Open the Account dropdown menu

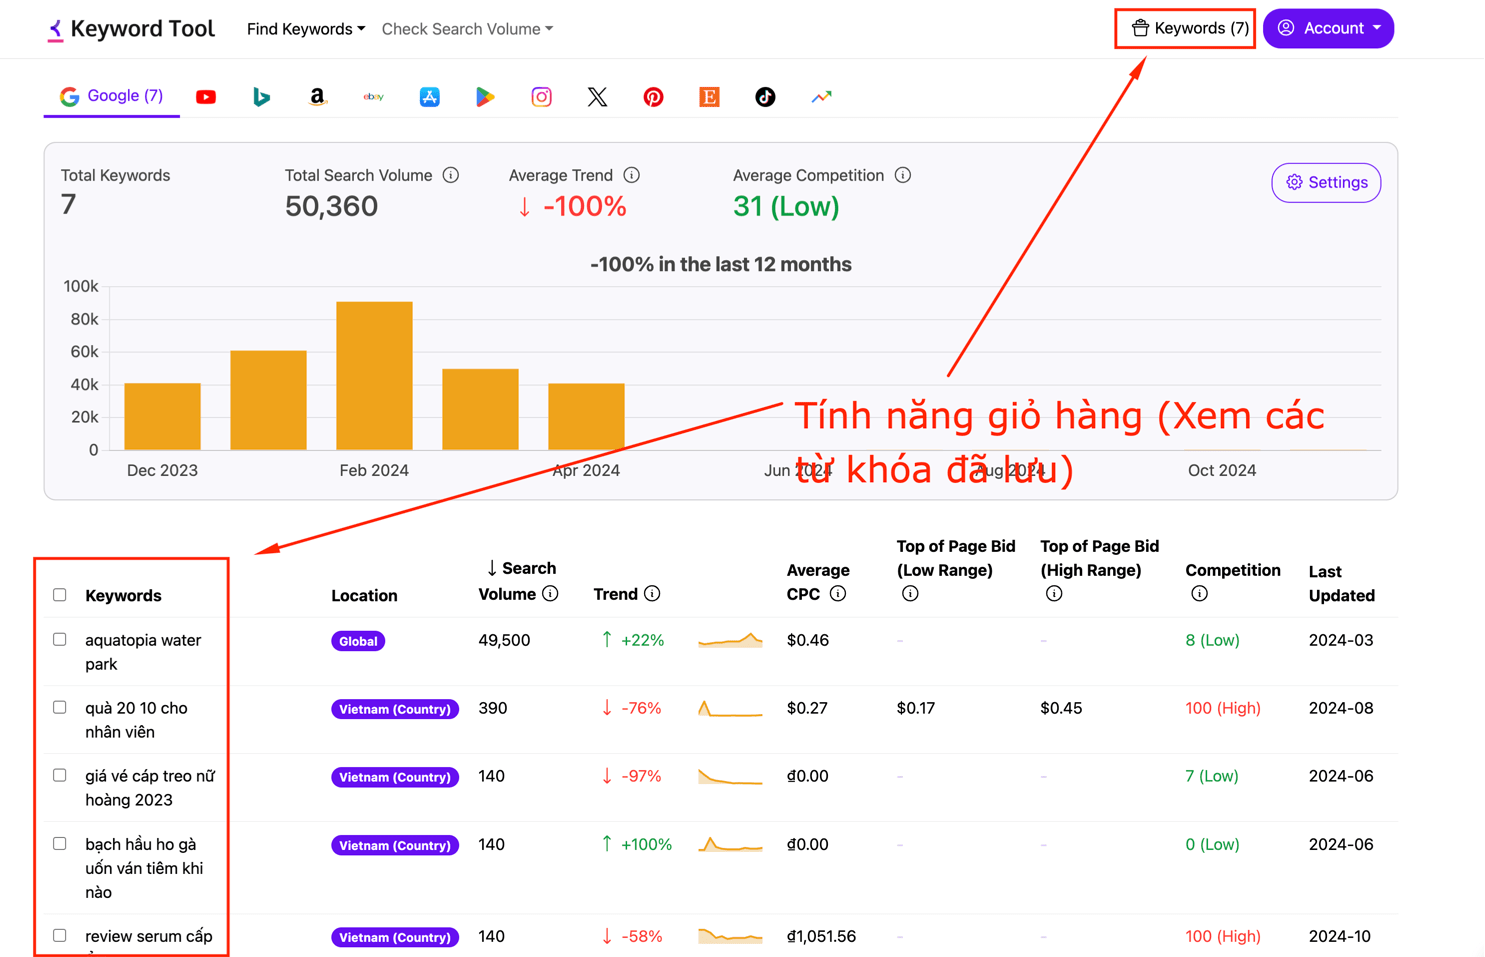pyautogui.click(x=1328, y=28)
